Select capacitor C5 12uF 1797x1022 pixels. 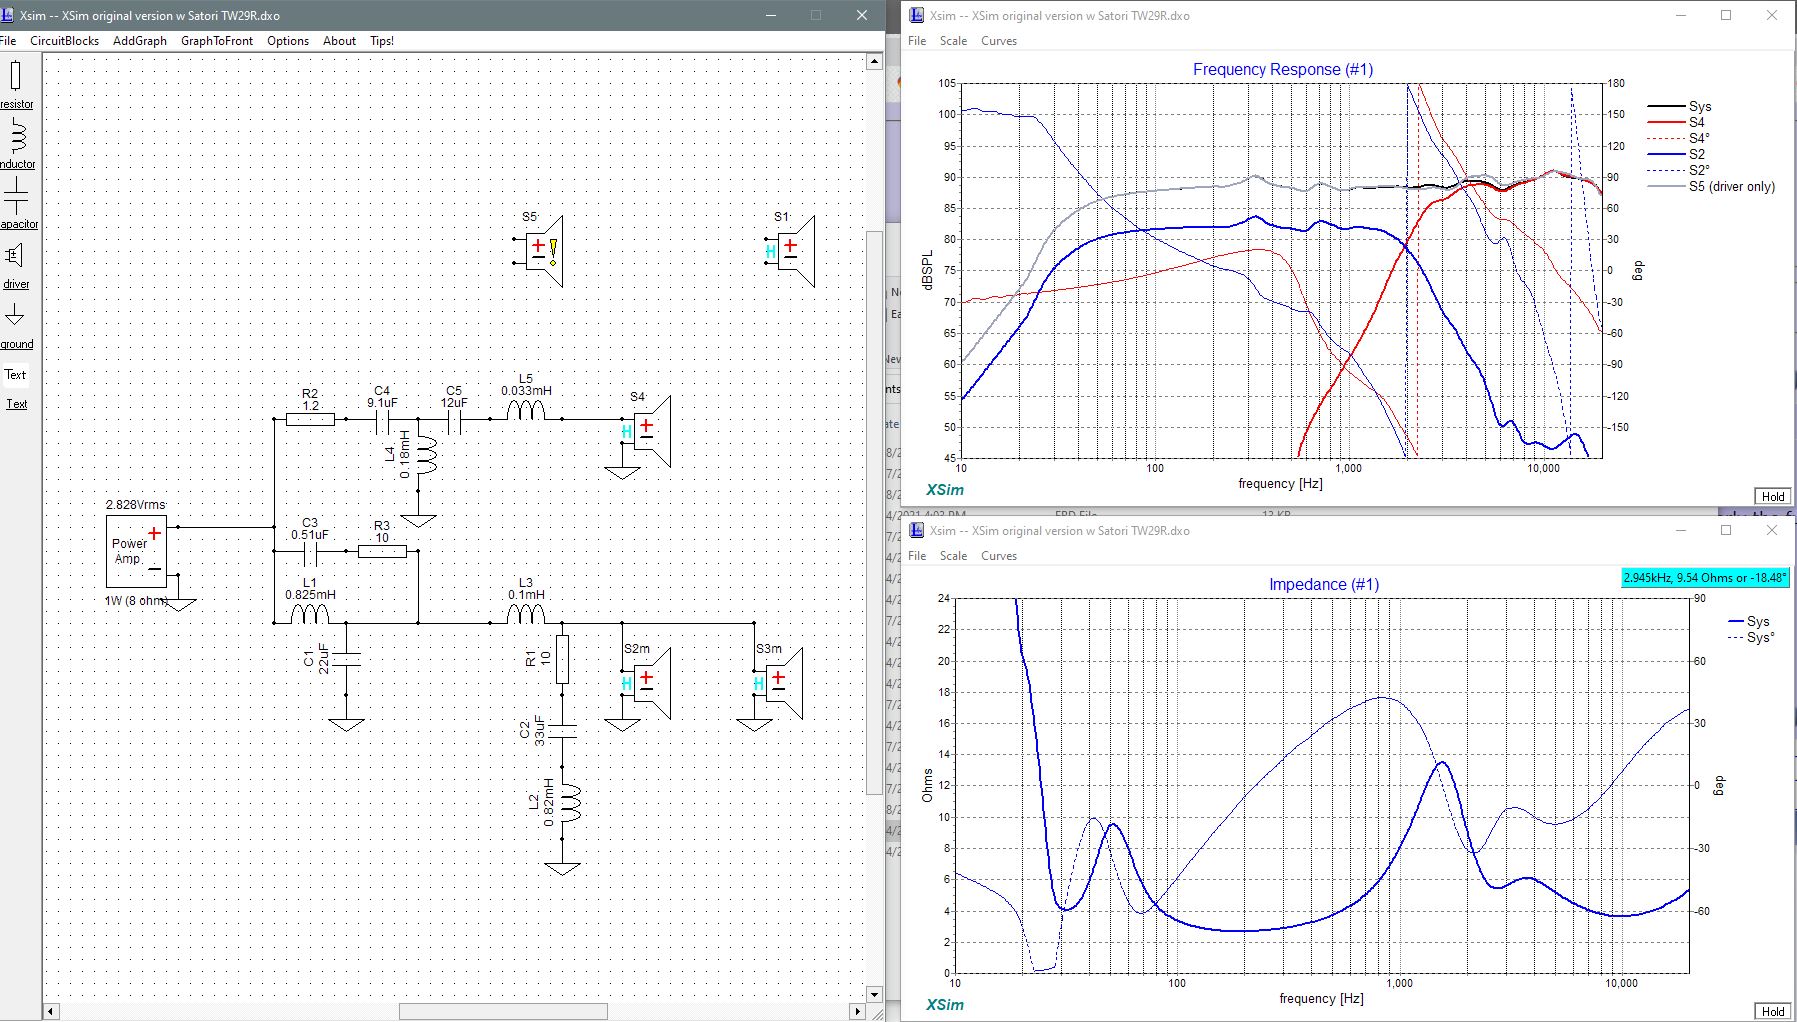[x=454, y=422]
